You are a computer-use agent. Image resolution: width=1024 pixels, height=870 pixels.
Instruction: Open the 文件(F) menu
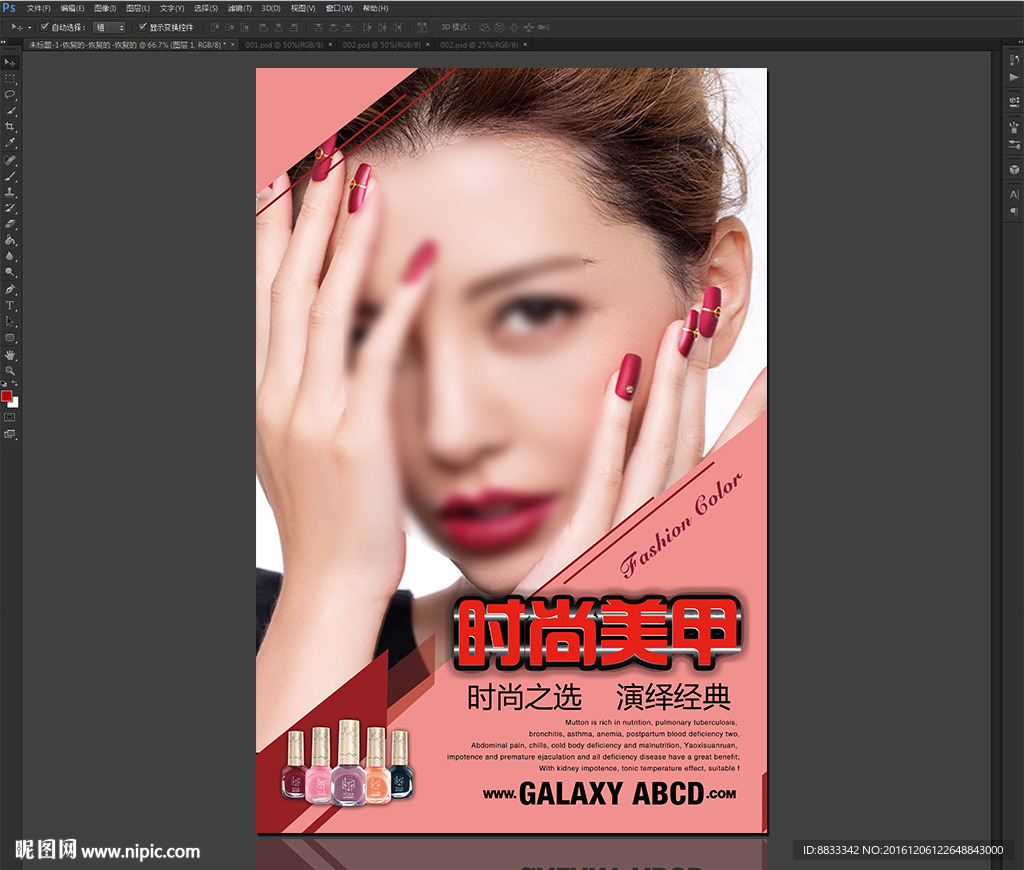(39, 8)
